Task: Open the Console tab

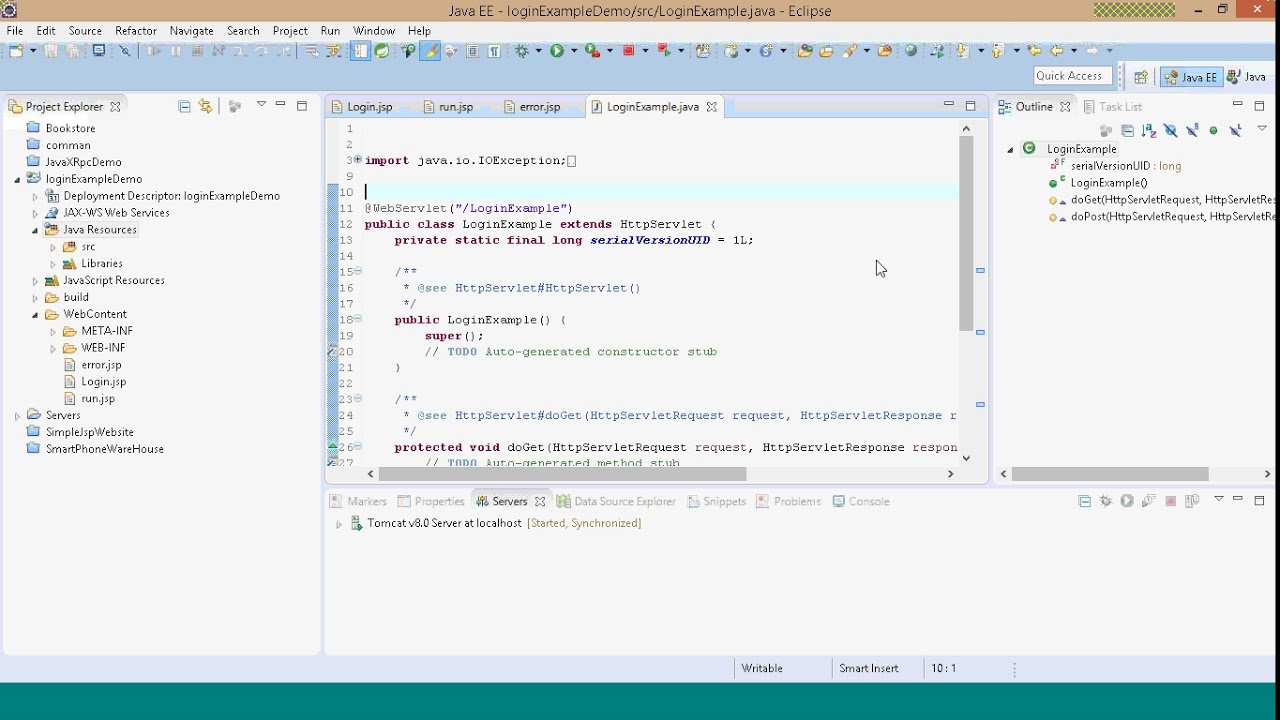Action: (862, 502)
